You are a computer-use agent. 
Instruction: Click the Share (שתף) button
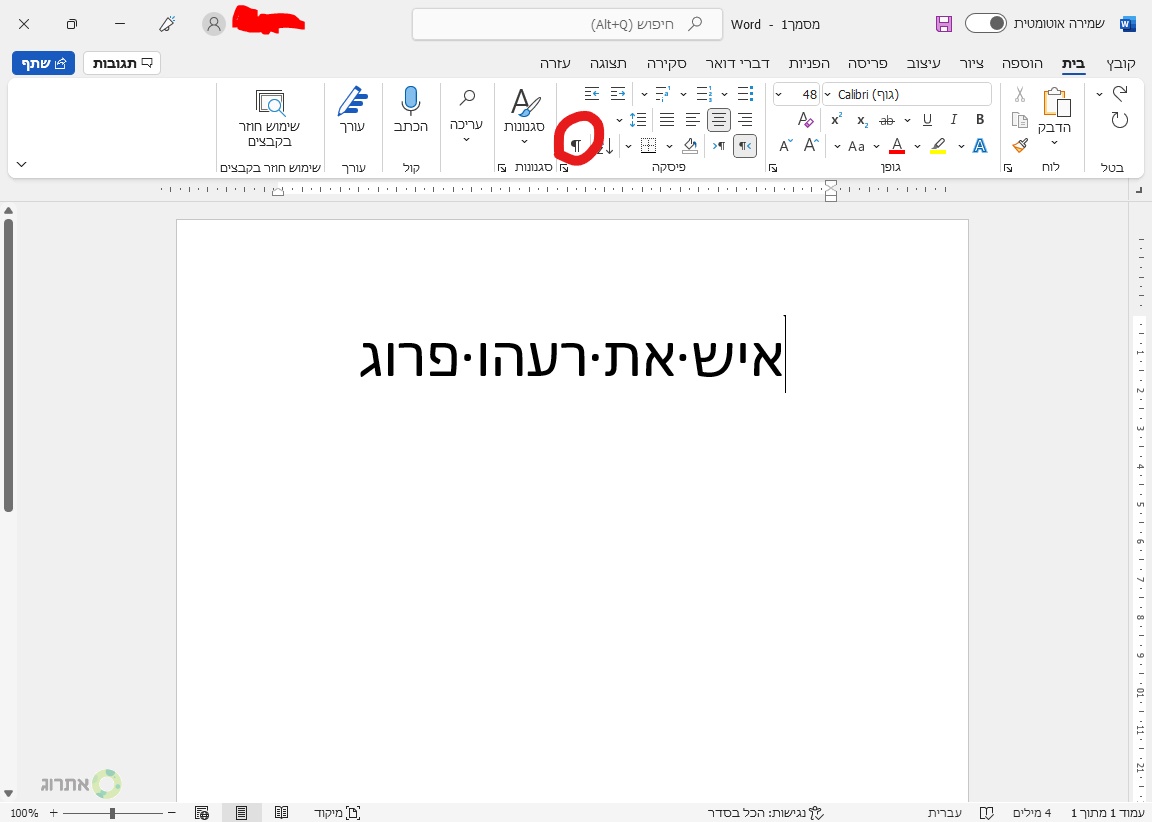tap(43, 63)
